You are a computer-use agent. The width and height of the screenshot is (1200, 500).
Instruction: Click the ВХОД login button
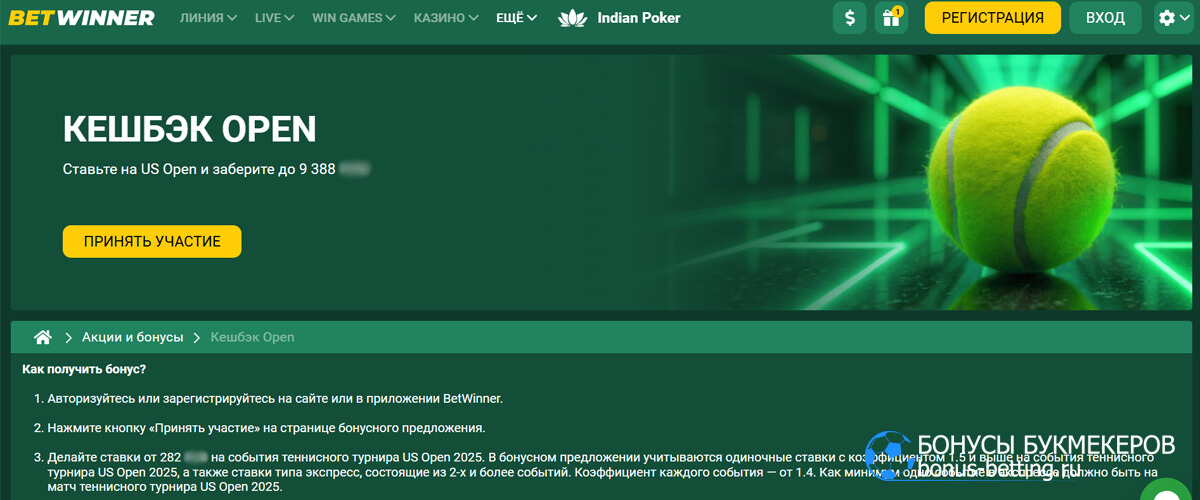coord(1105,18)
